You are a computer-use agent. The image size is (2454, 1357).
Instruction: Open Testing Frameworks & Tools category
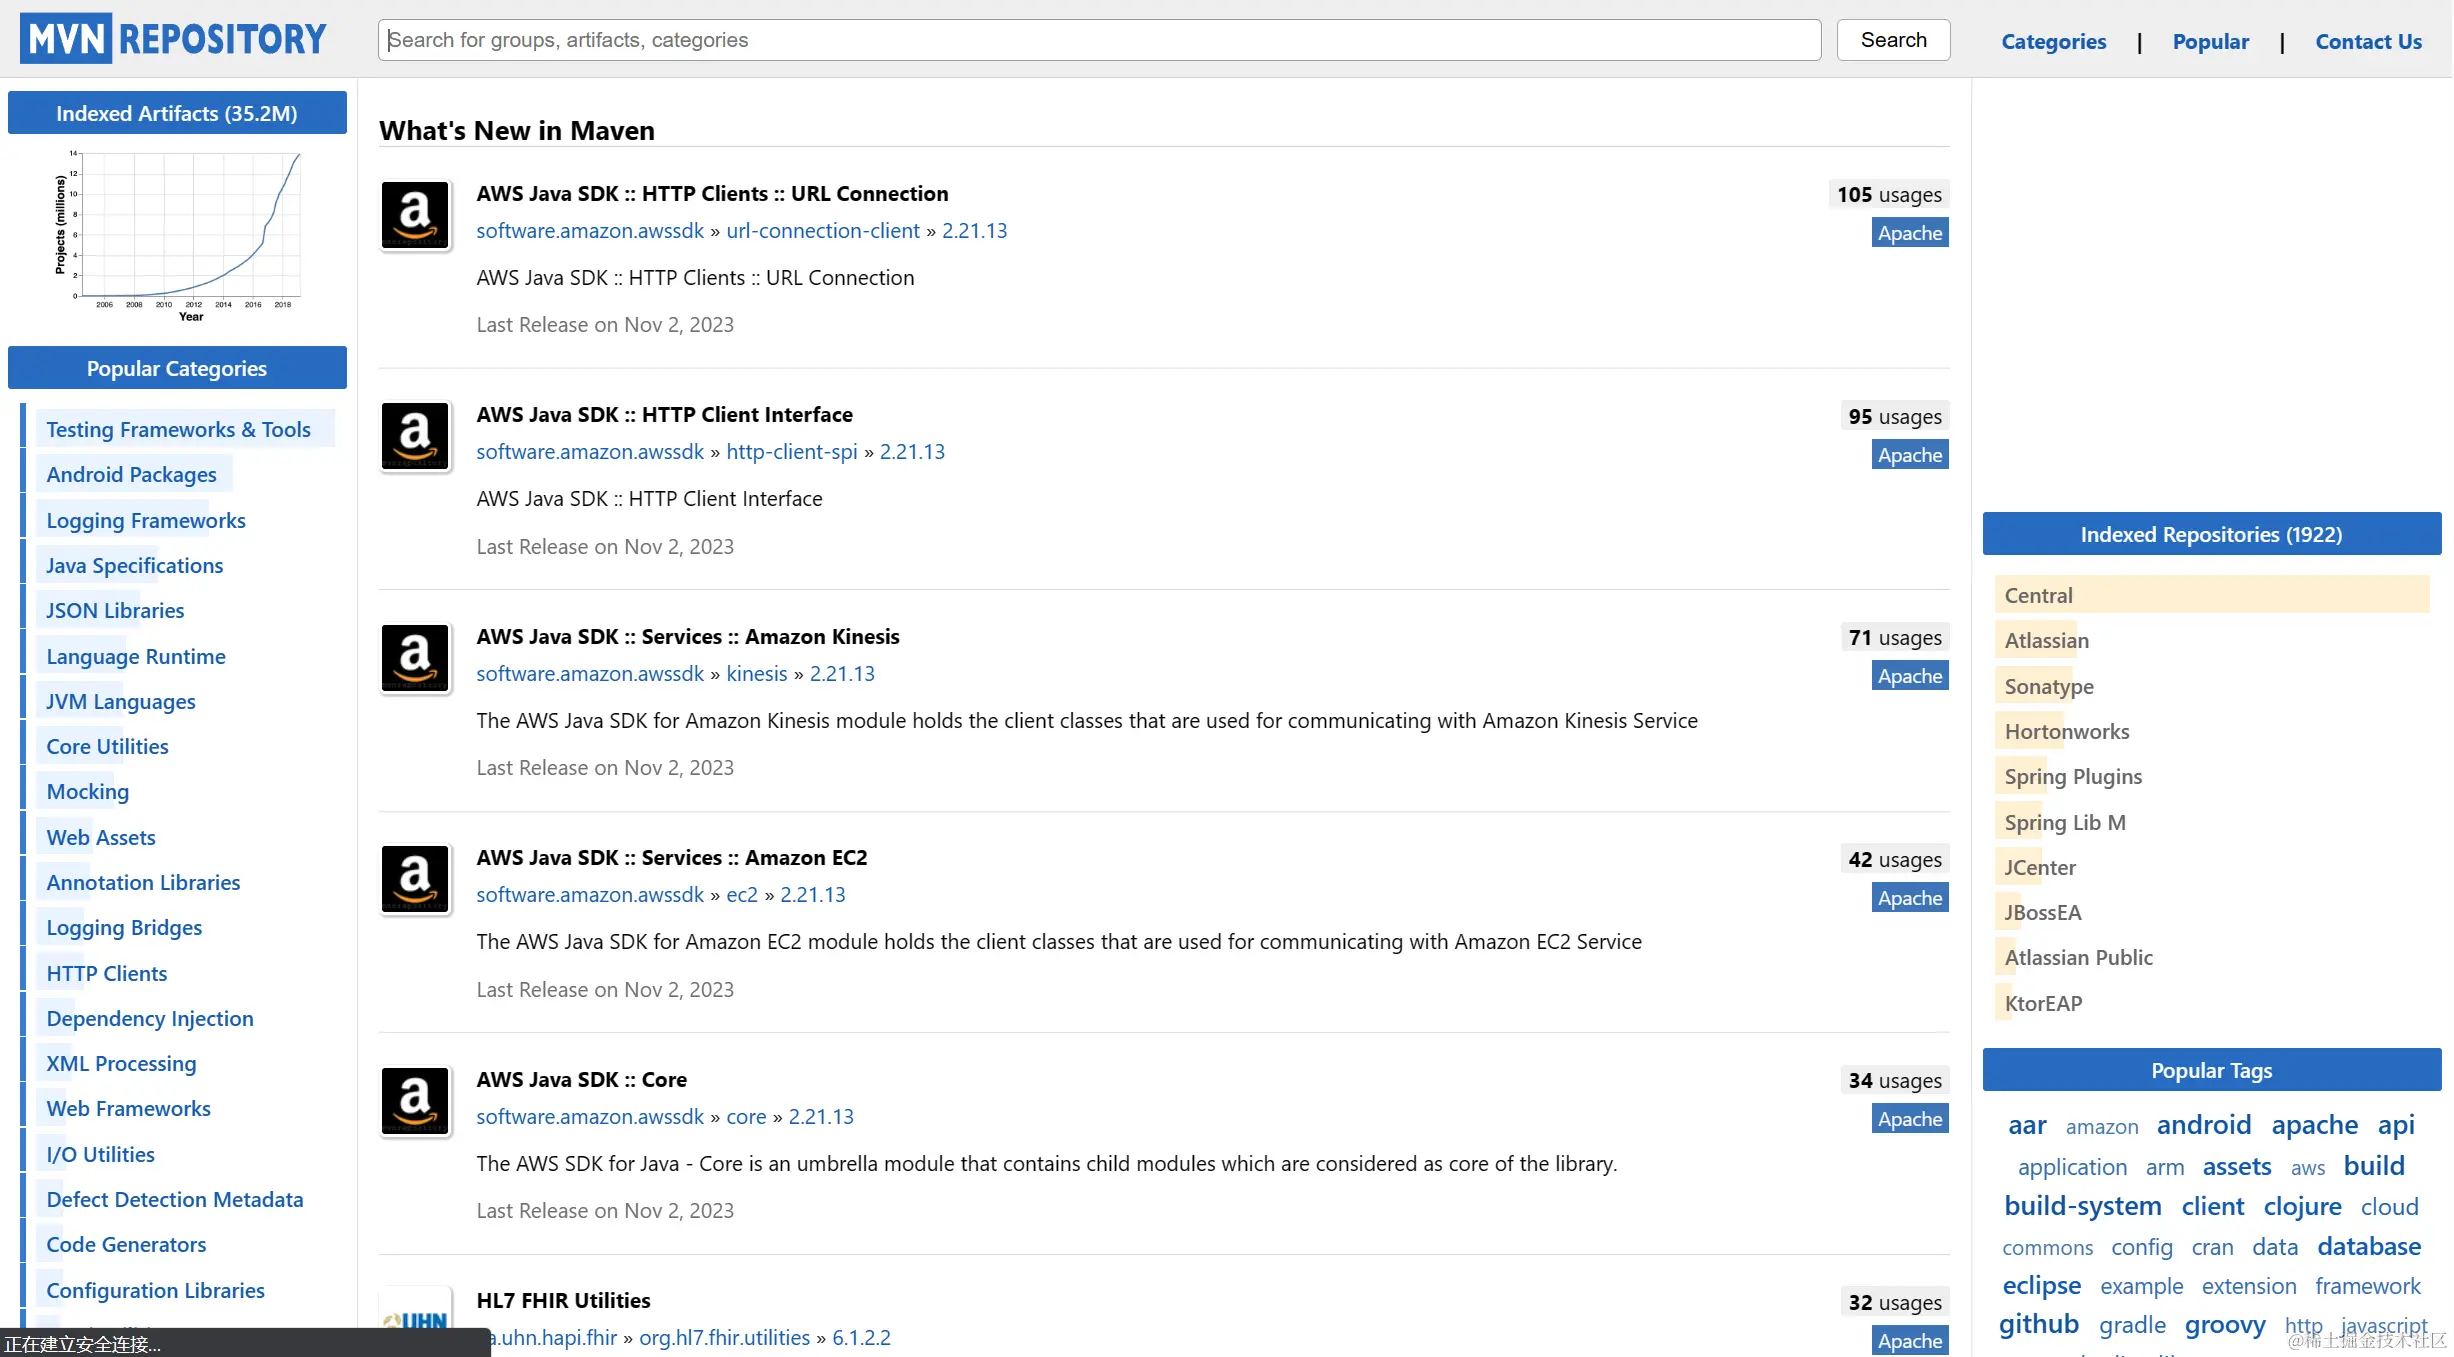click(178, 429)
